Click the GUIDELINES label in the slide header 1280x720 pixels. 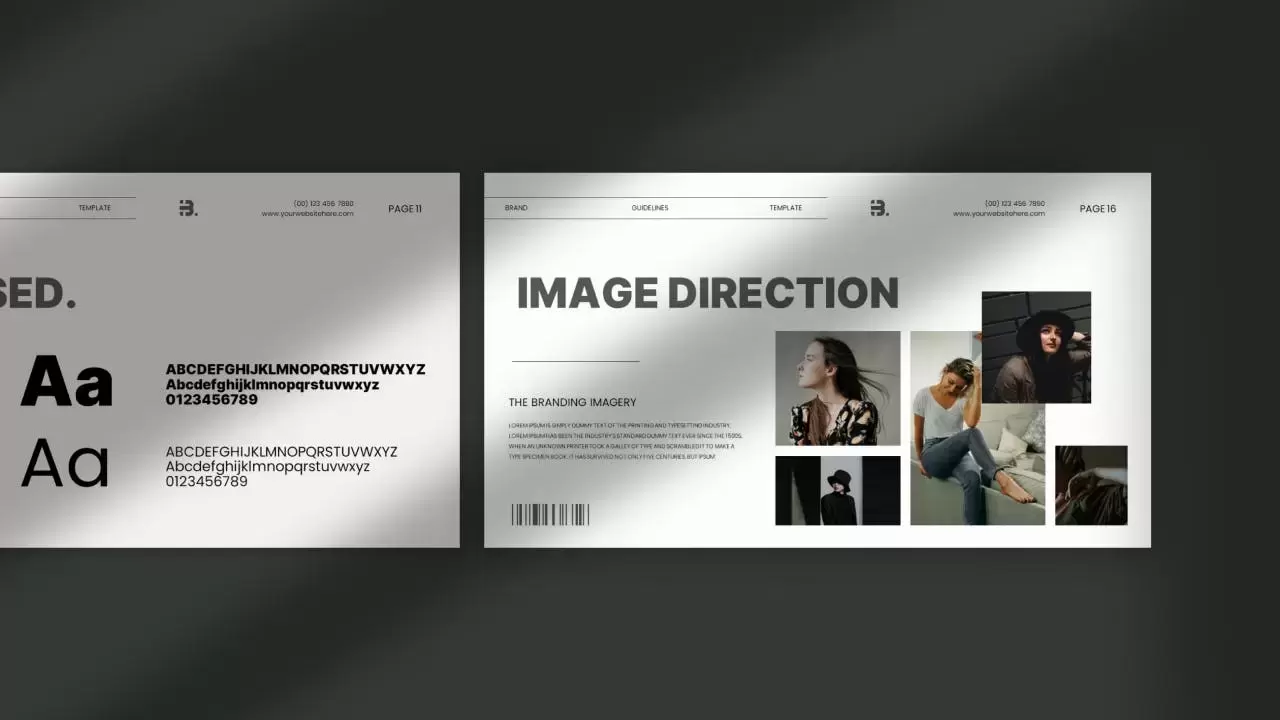click(650, 208)
